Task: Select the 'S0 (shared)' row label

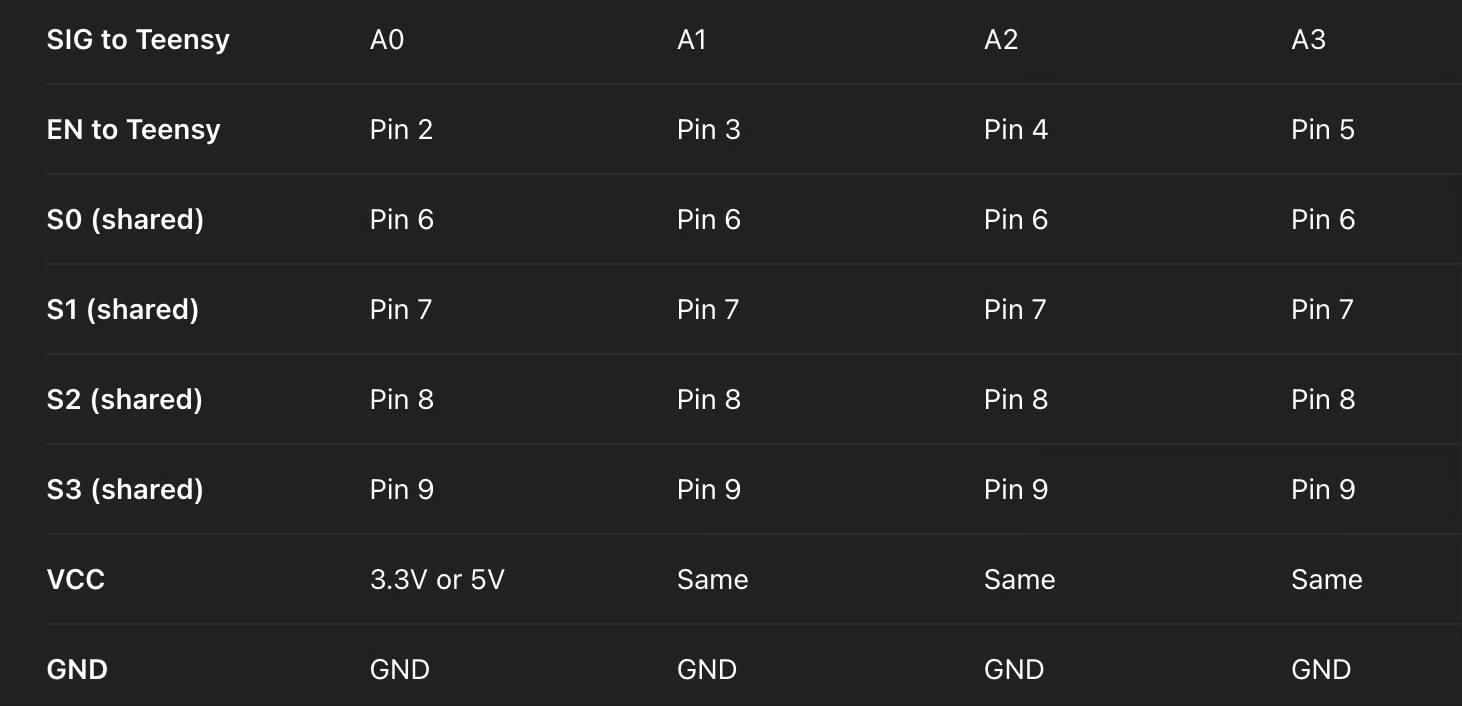Action: [125, 220]
